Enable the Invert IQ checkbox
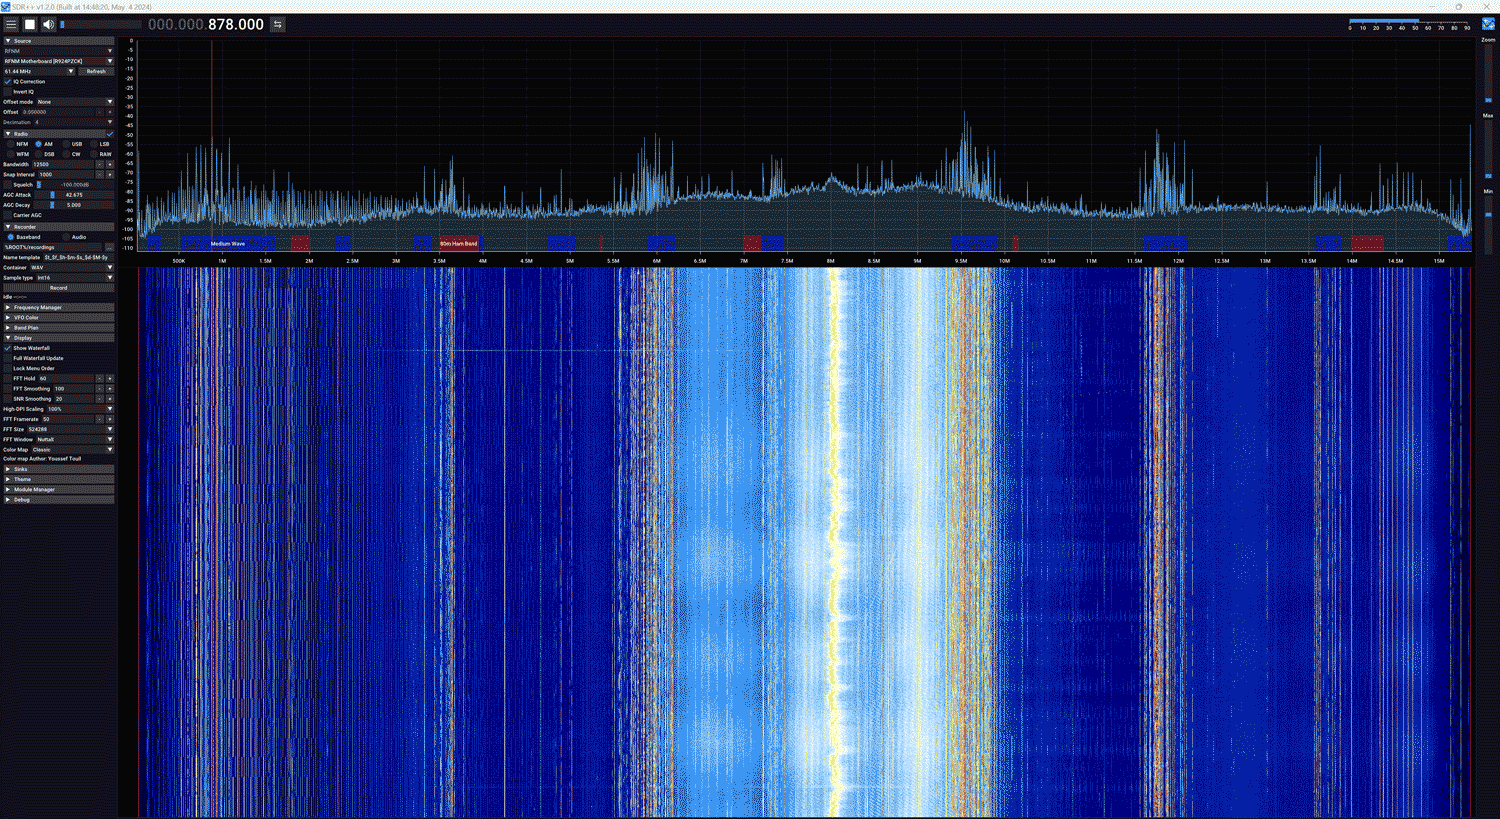Image resolution: width=1500 pixels, height=819 pixels. (8, 91)
